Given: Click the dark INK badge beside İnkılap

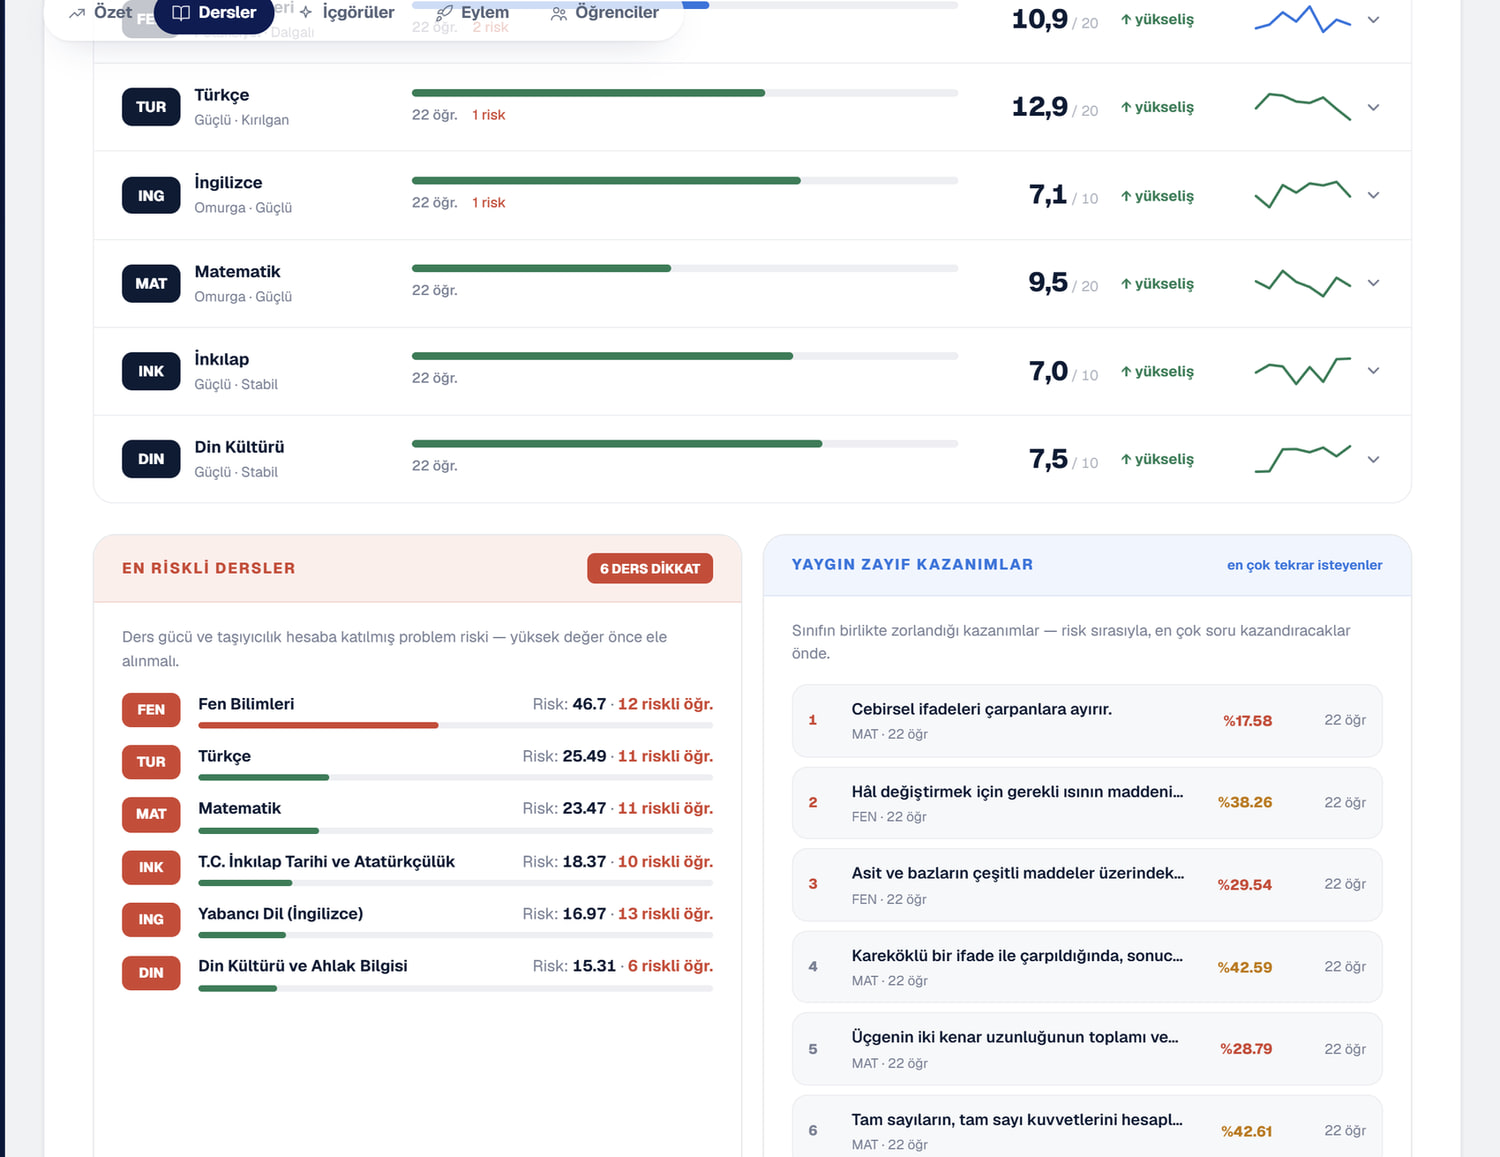Looking at the screenshot, I should (x=151, y=371).
